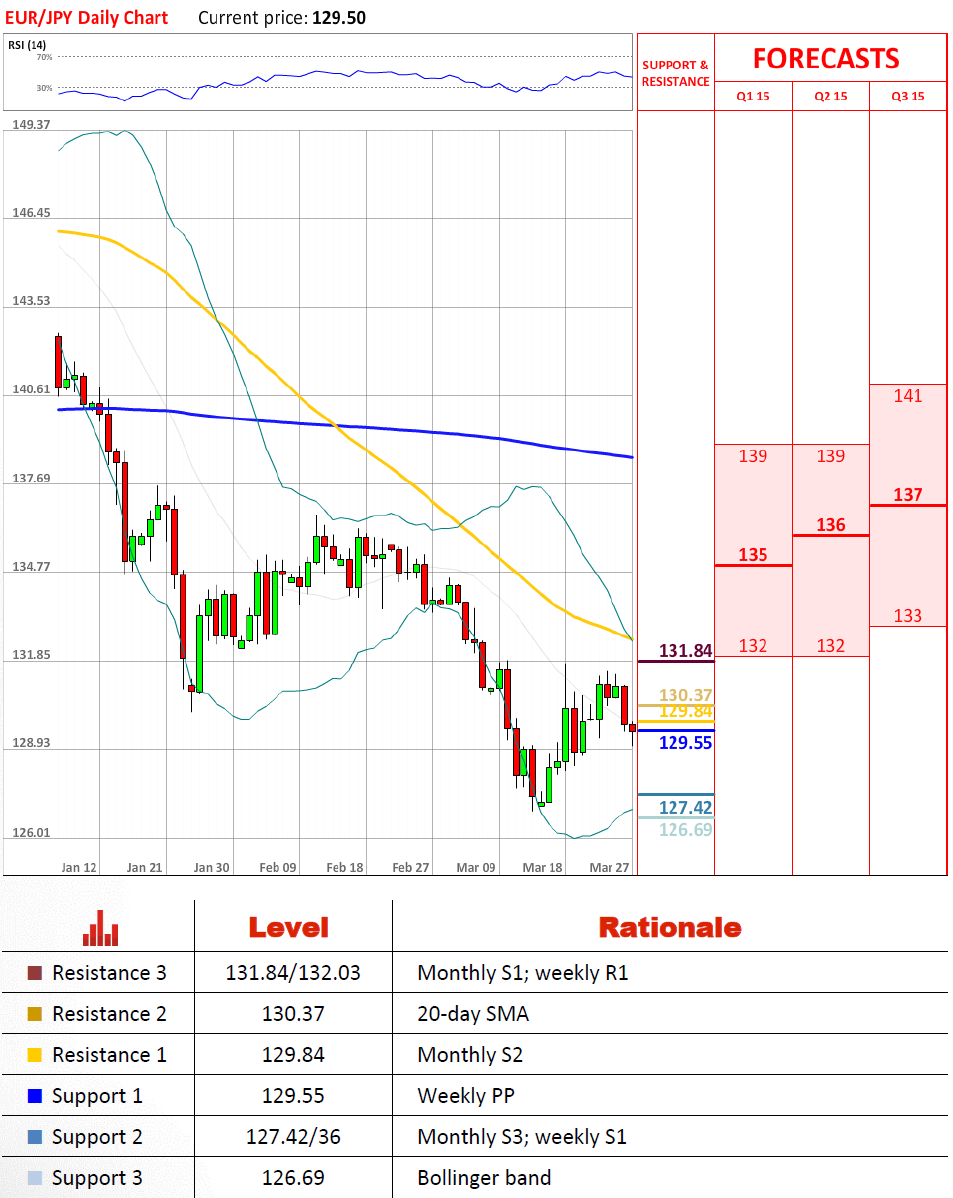This screenshot has width=953, height=1198.
Task: Click the Resistance 2 row label
Action: [x=109, y=1014]
